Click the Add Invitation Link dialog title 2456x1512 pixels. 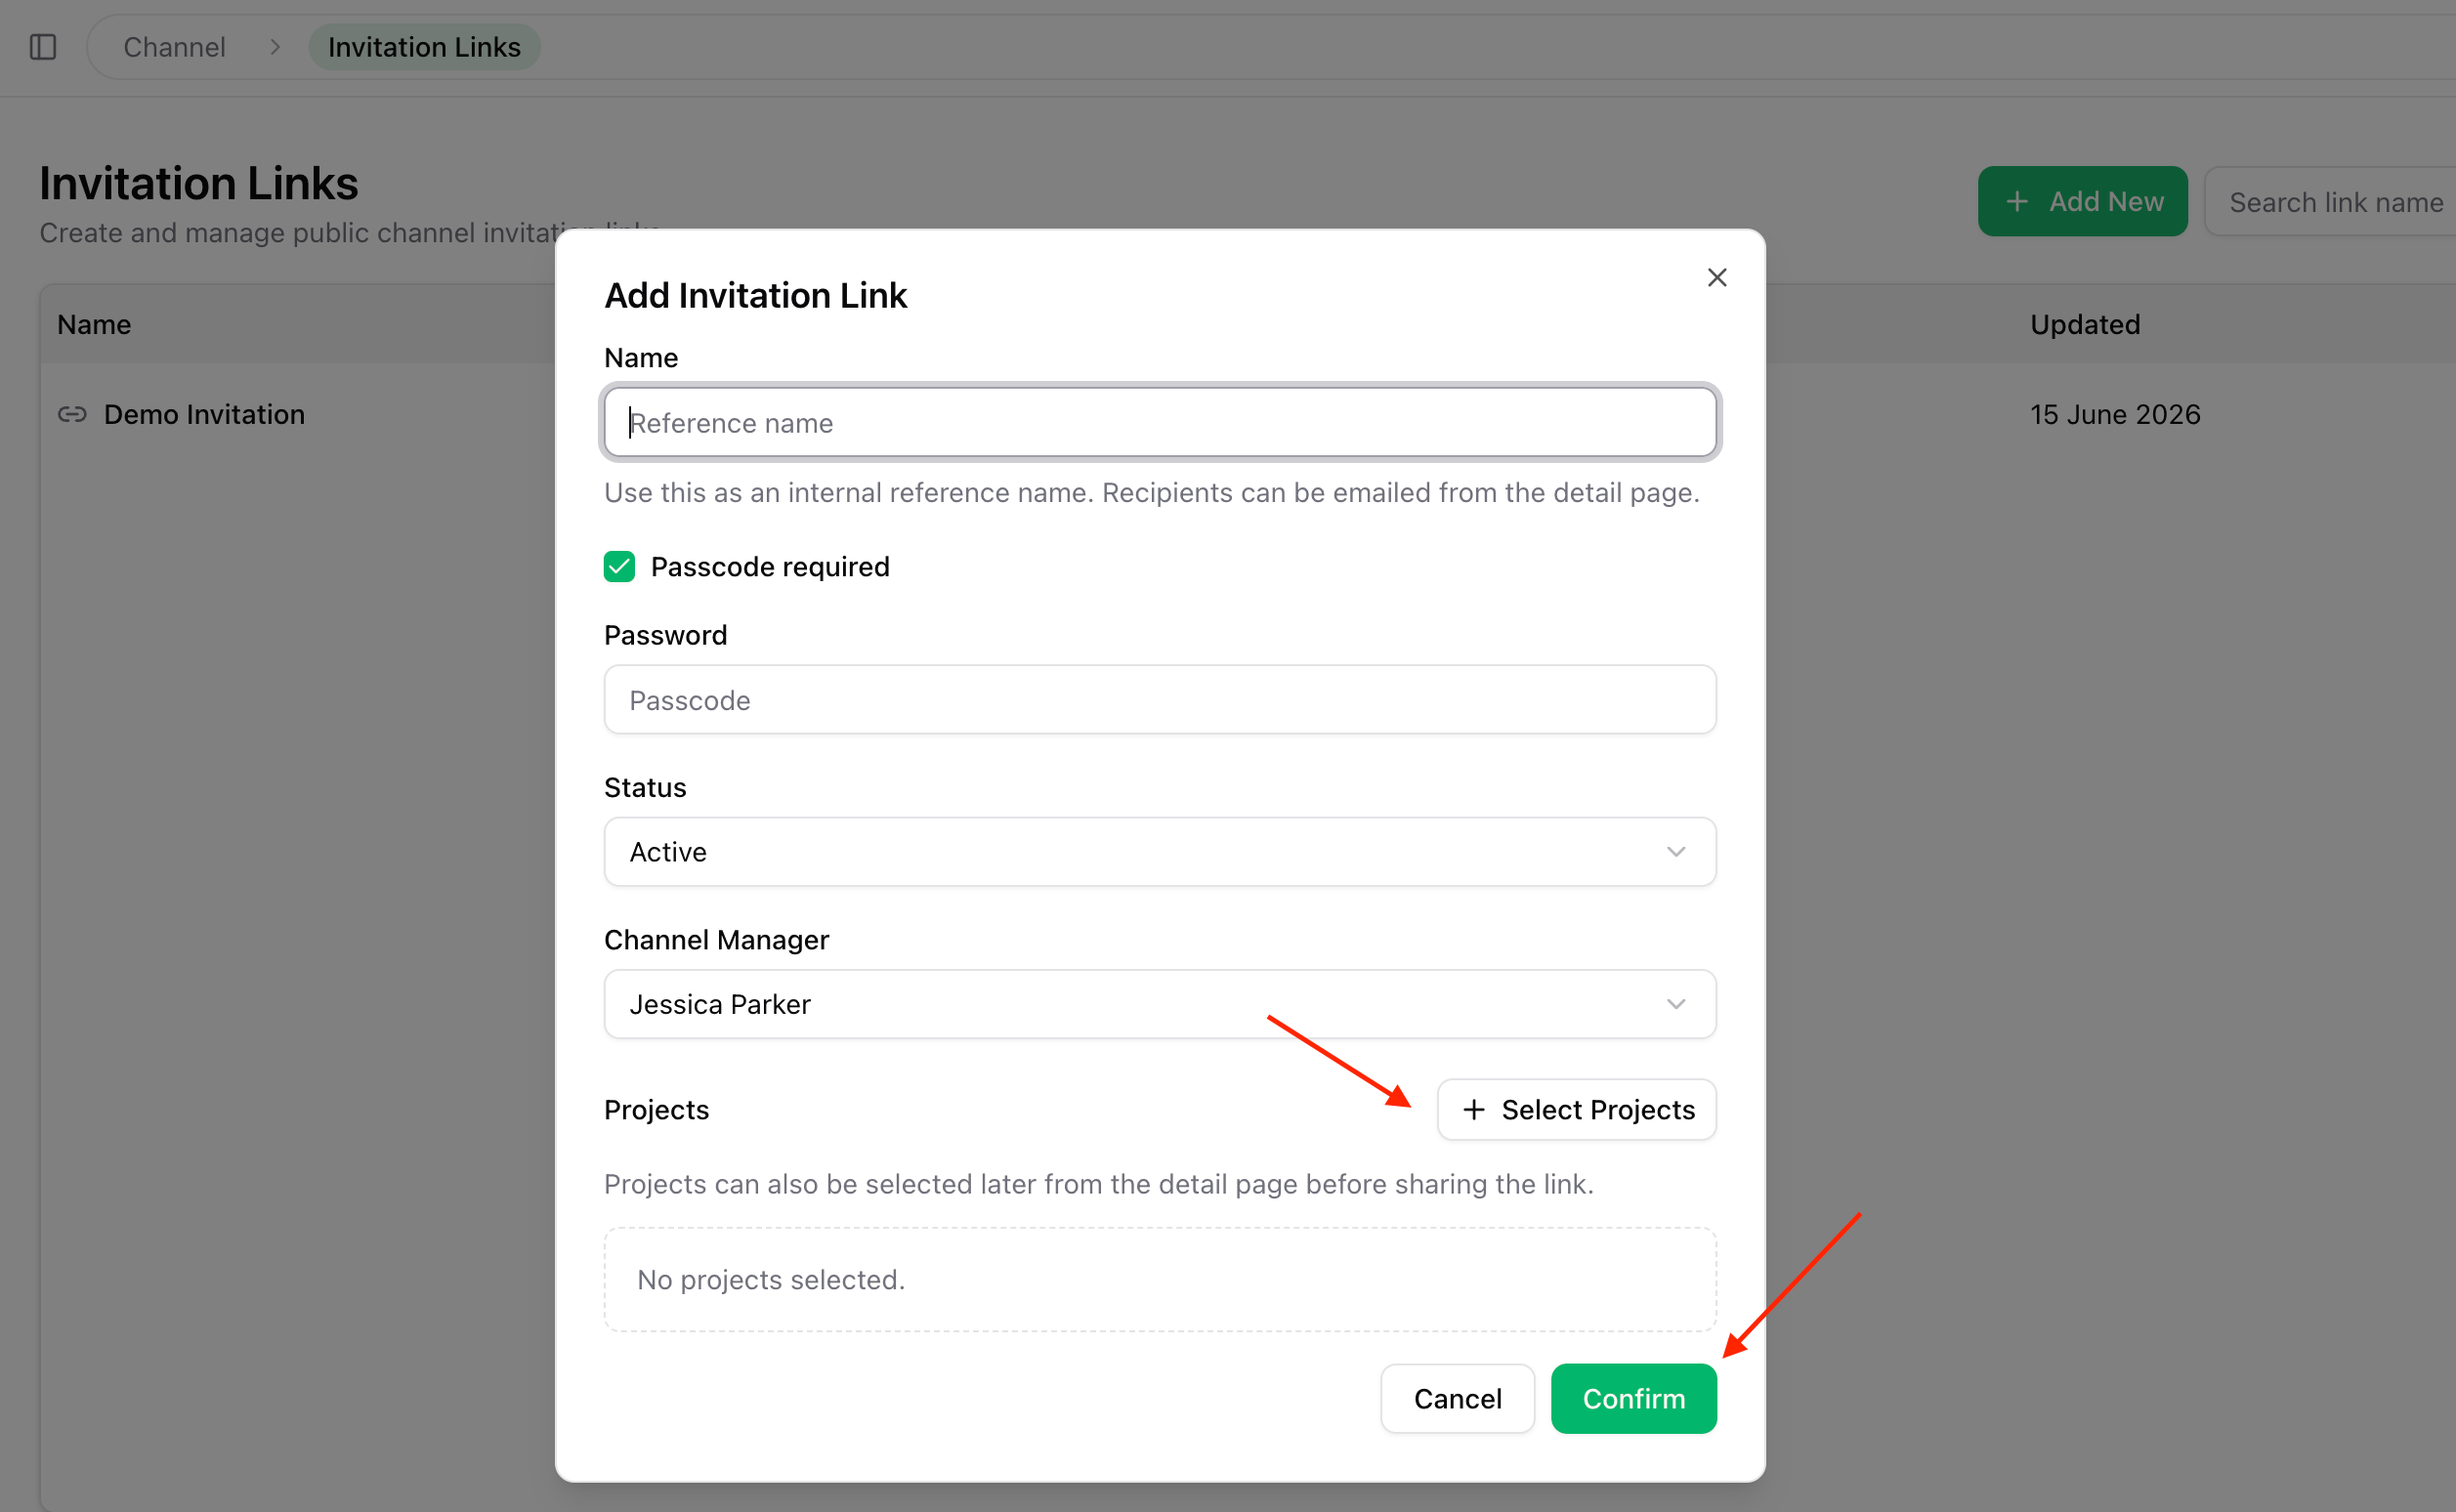tap(755, 295)
